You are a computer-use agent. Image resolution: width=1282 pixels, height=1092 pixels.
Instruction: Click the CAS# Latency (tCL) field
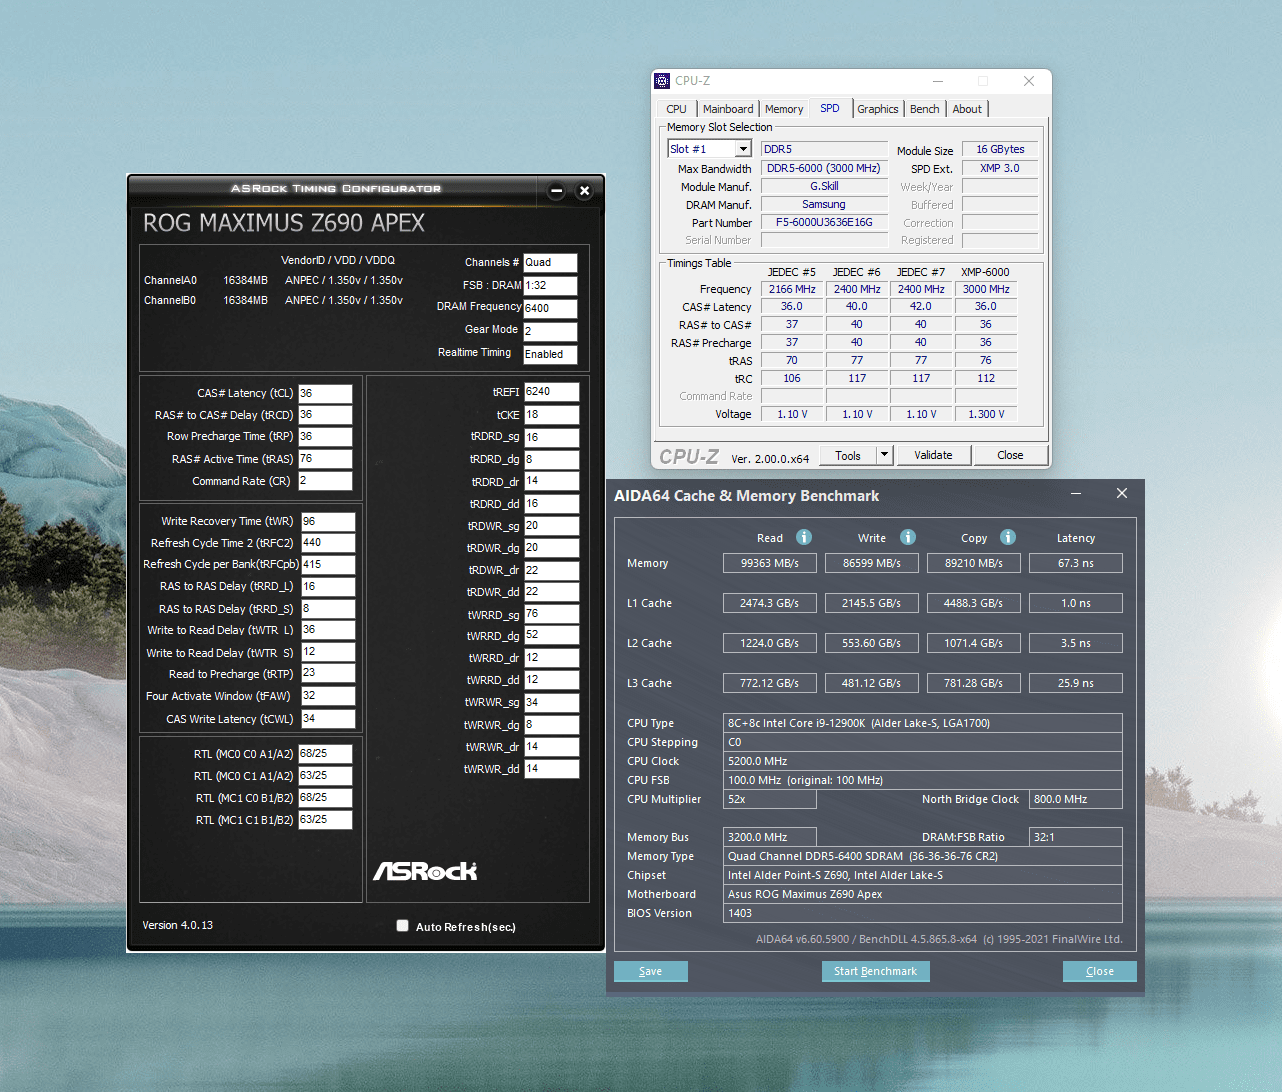pos(325,393)
